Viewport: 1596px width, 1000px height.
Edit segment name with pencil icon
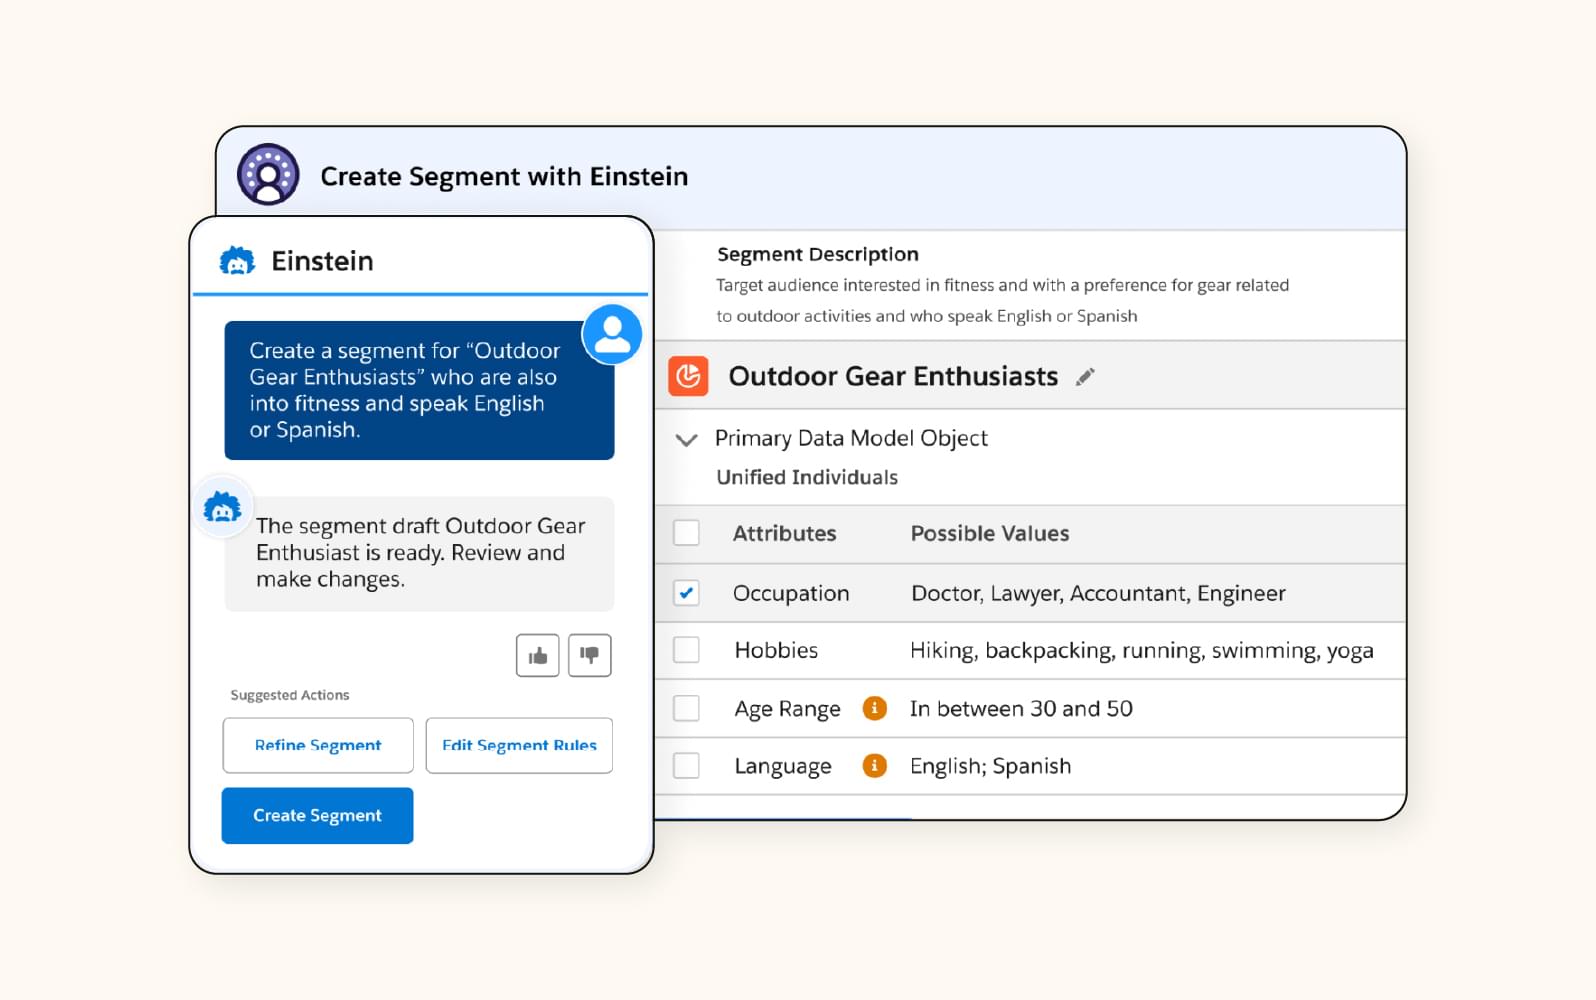point(1085,377)
